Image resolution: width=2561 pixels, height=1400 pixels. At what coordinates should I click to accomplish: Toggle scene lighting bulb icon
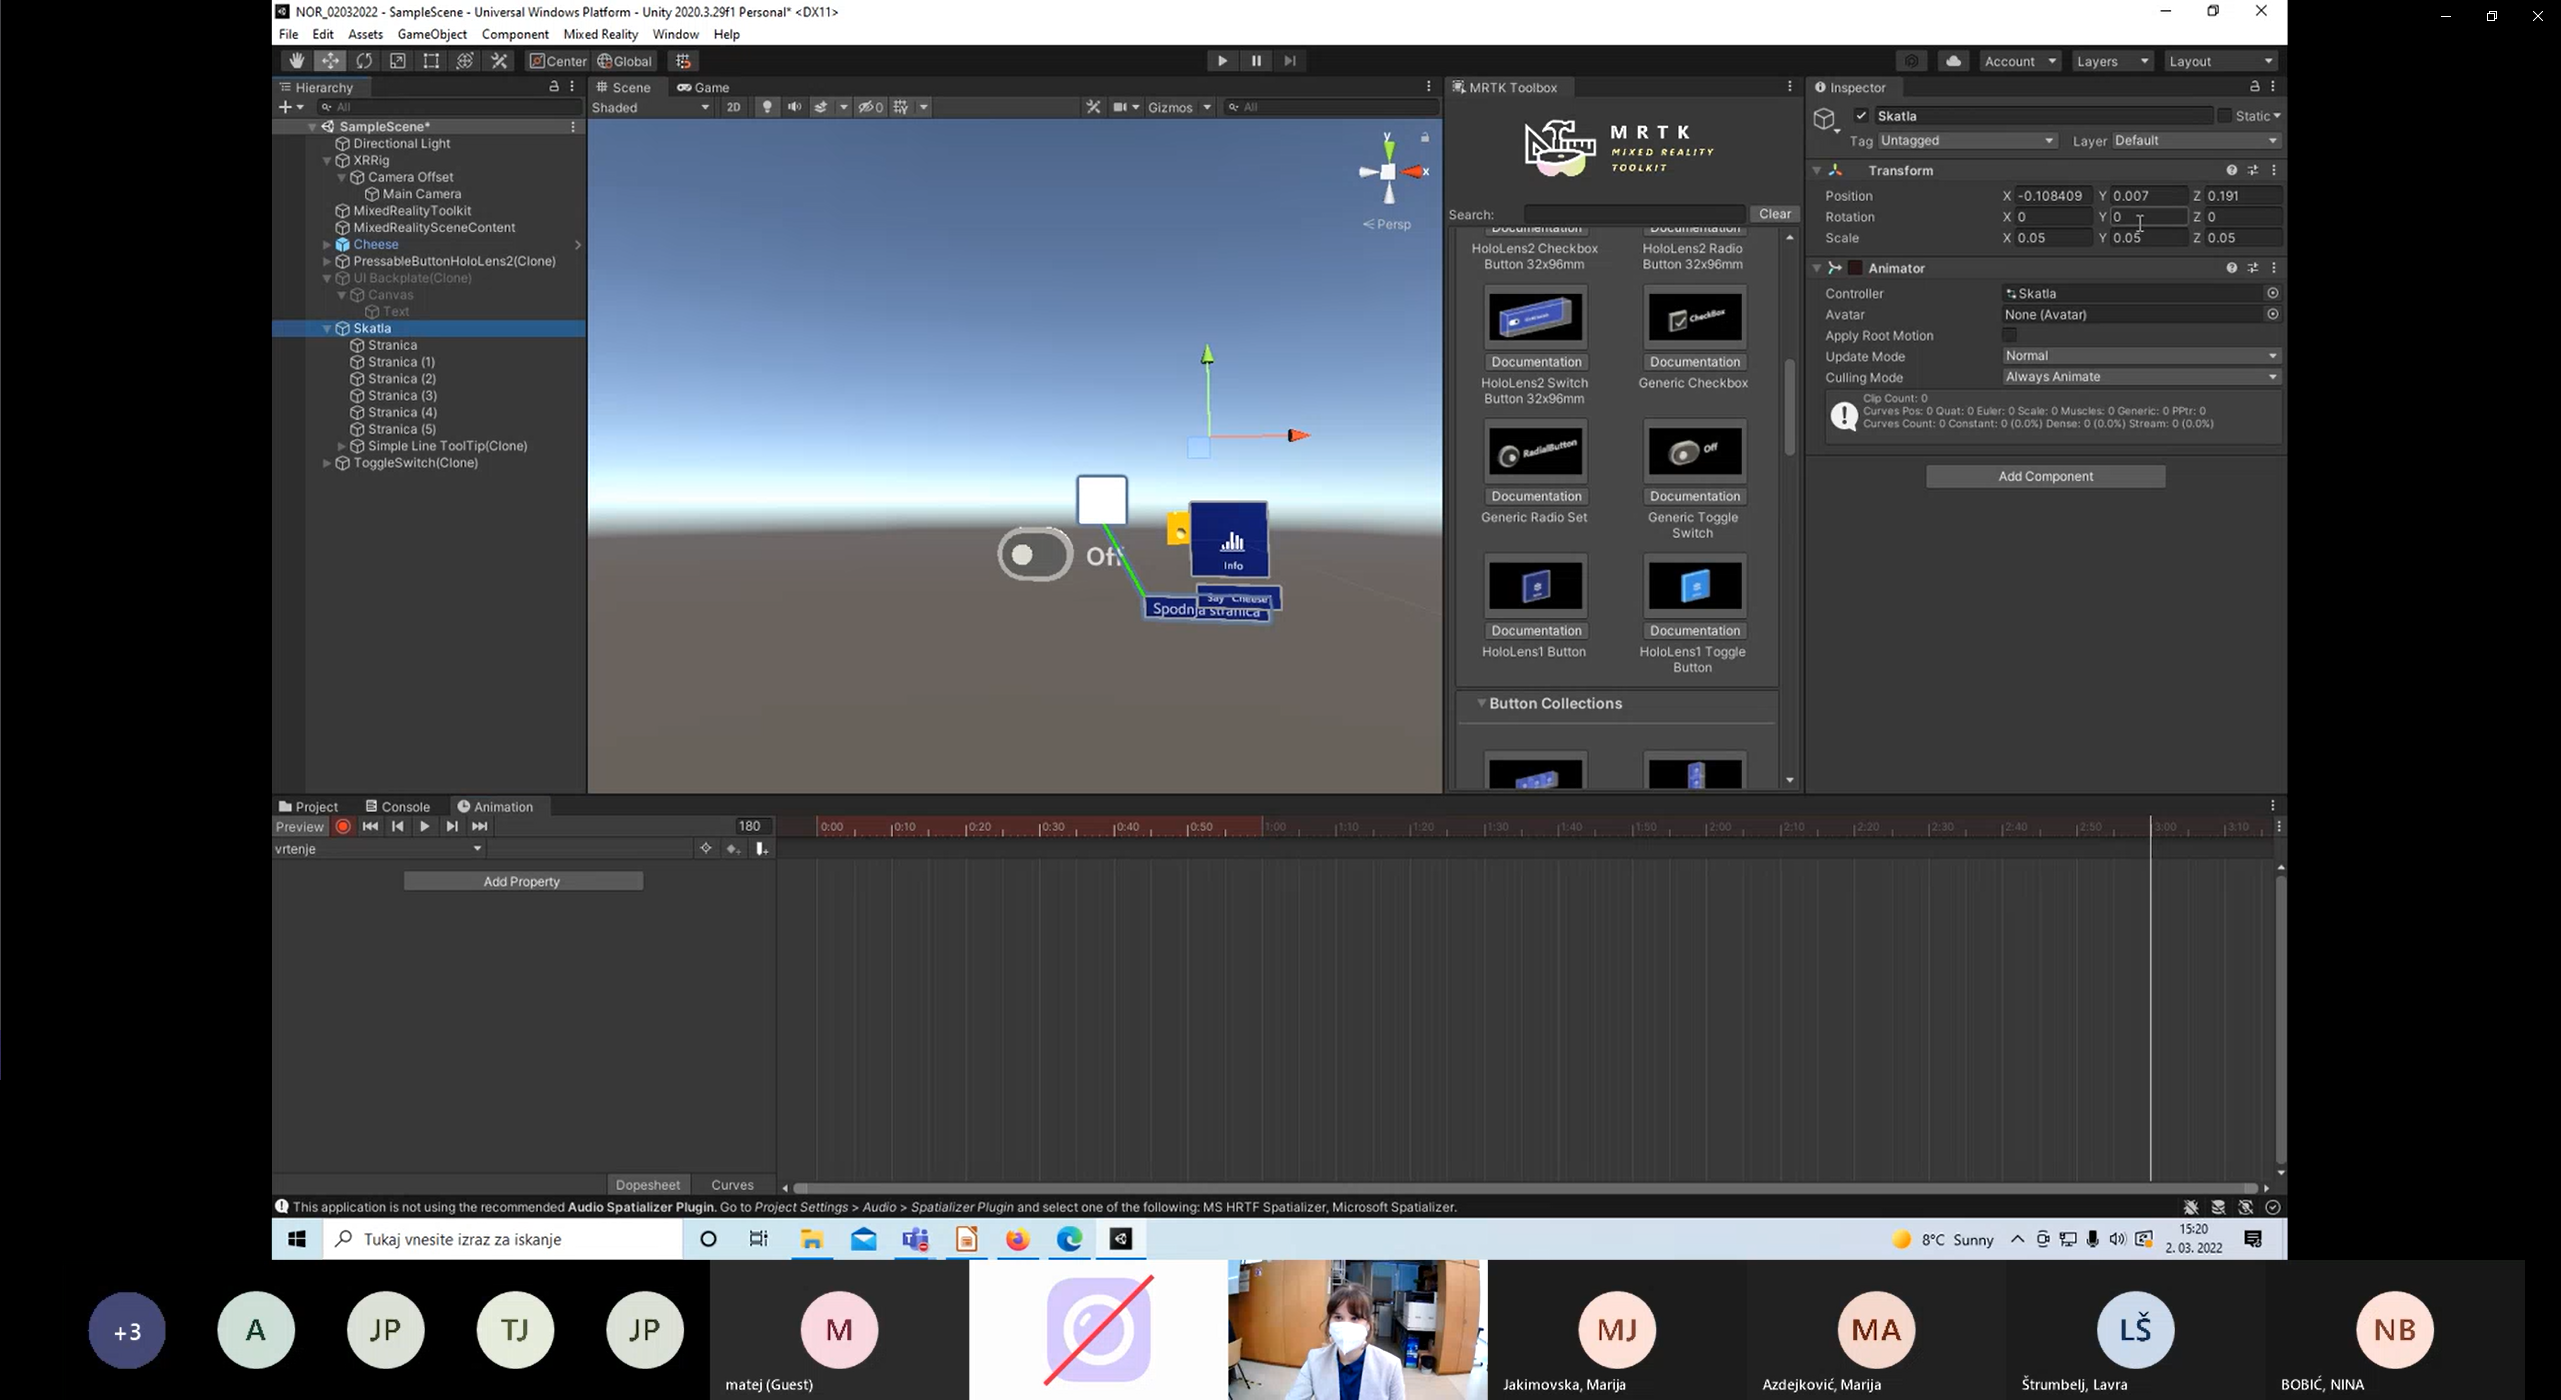tap(767, 107)
